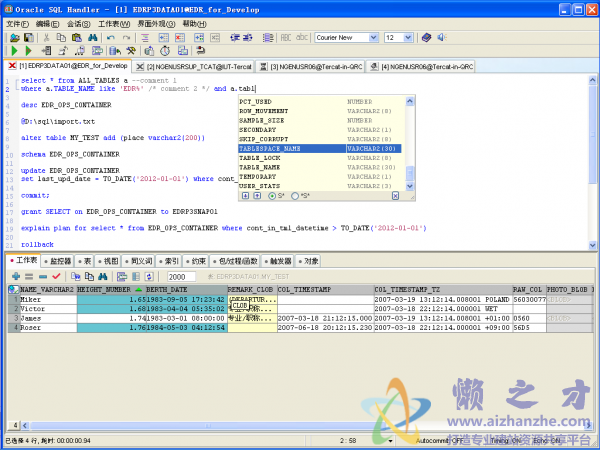Click the Copy icon in the top toolbar
Screen dimensions: 600x450
[61, 38]
